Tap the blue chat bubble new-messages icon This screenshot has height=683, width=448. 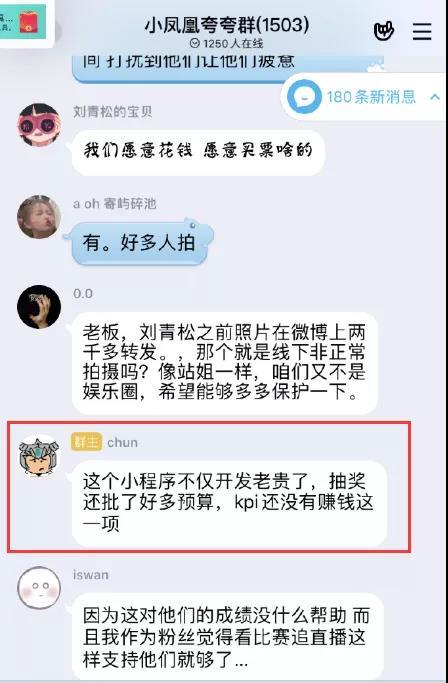[305, 97]
